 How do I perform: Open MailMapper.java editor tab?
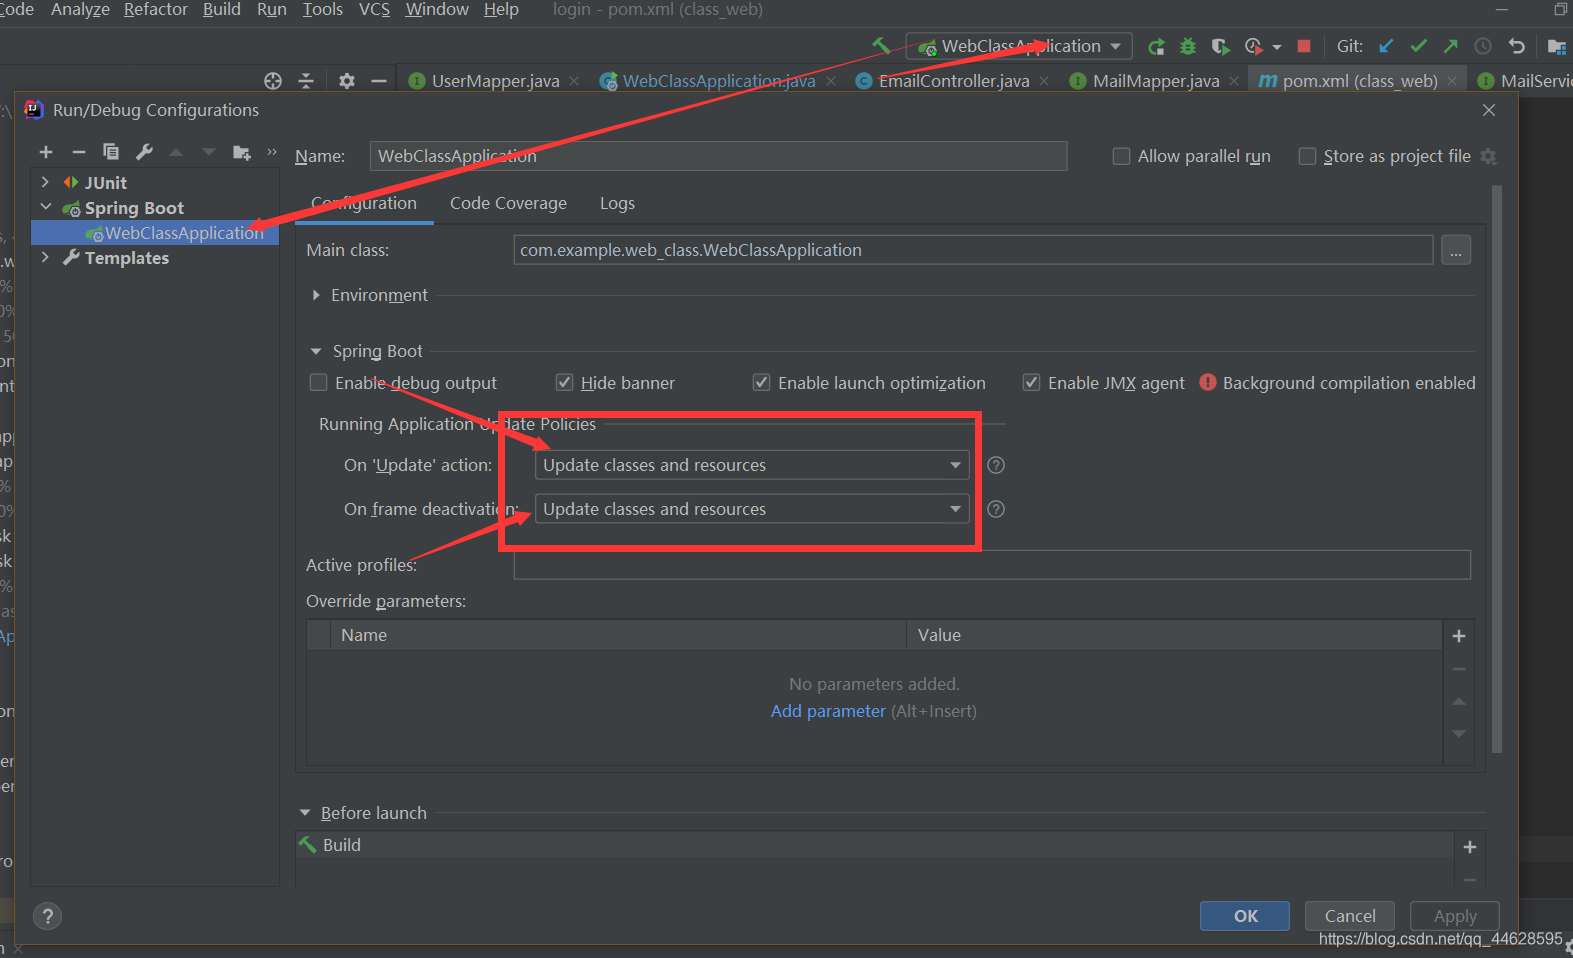click(x=1155, y=81)
